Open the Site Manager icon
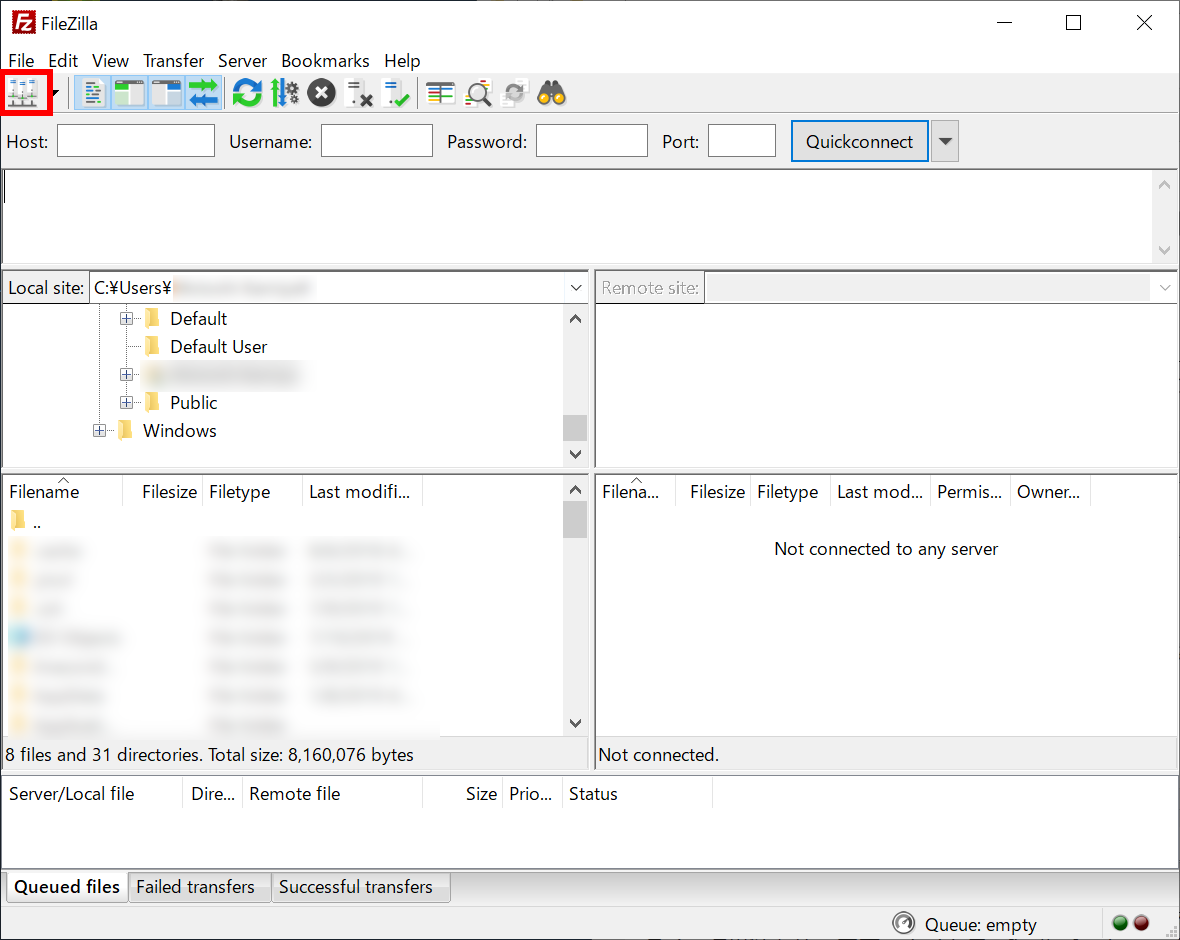 23,93
